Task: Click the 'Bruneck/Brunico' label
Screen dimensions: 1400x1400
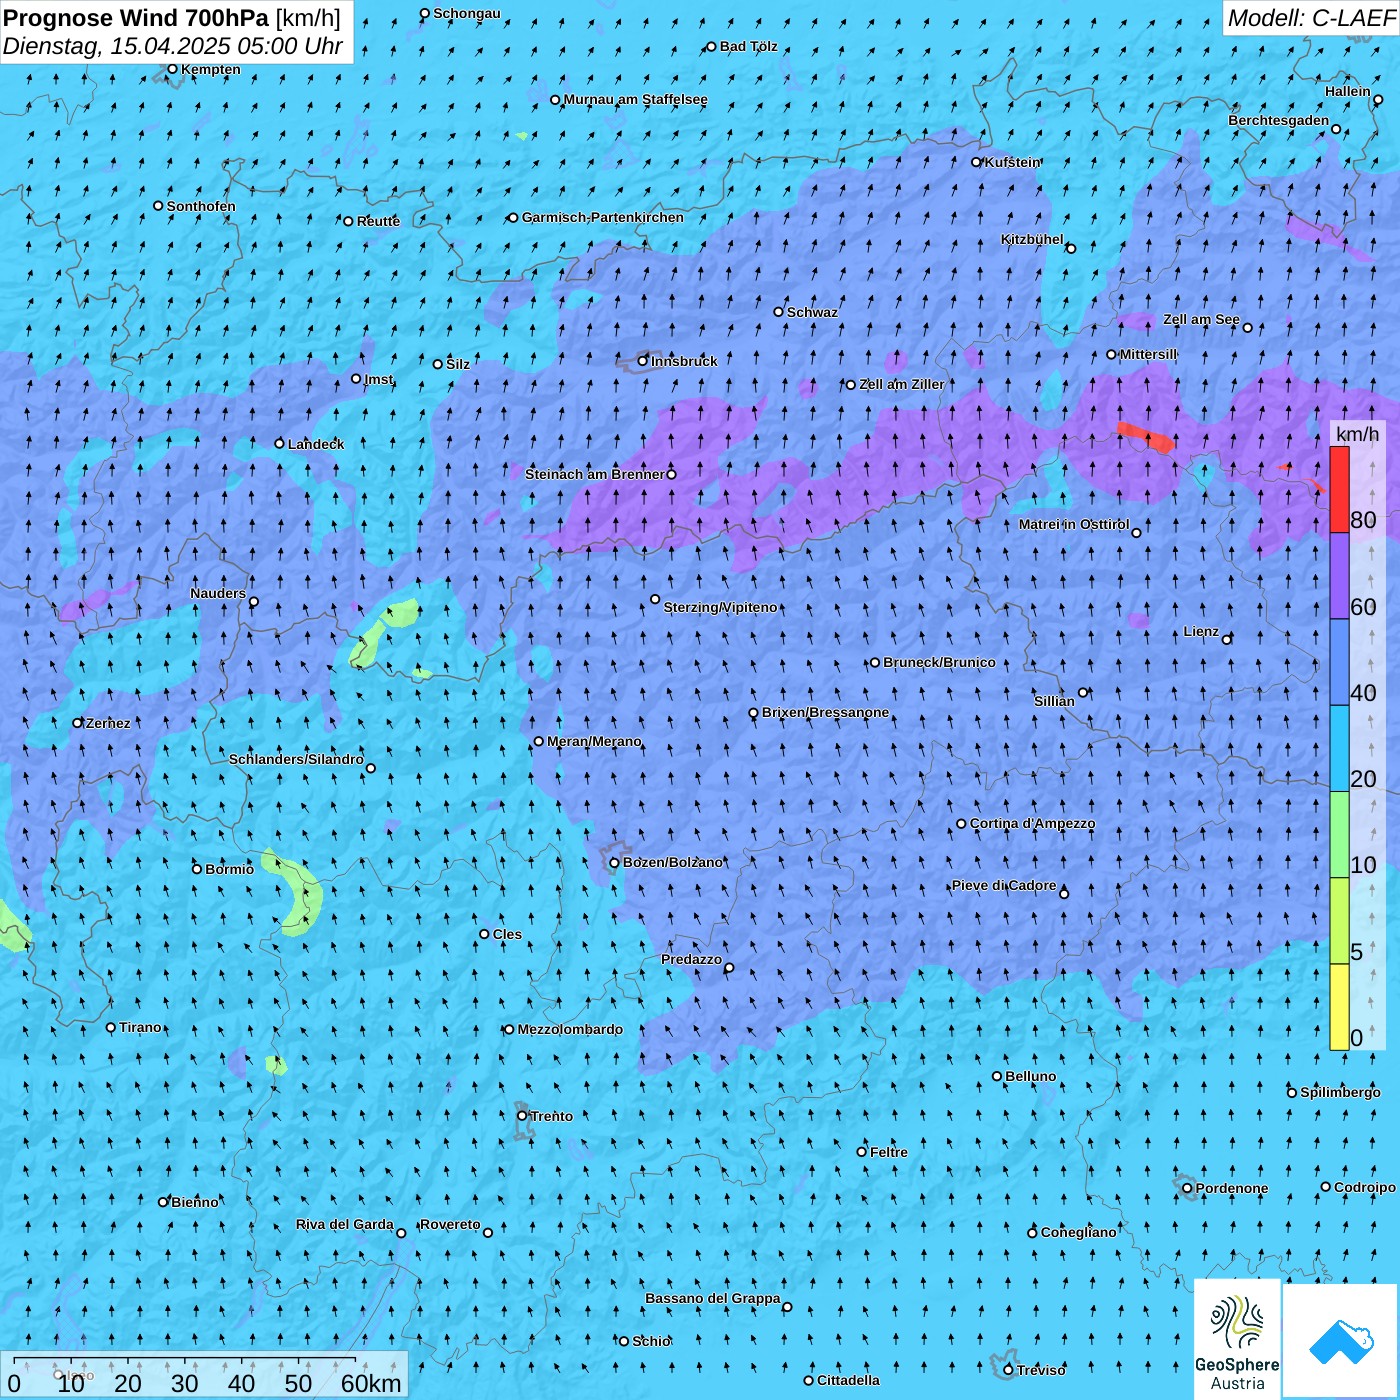Action: tap(939, 662)
